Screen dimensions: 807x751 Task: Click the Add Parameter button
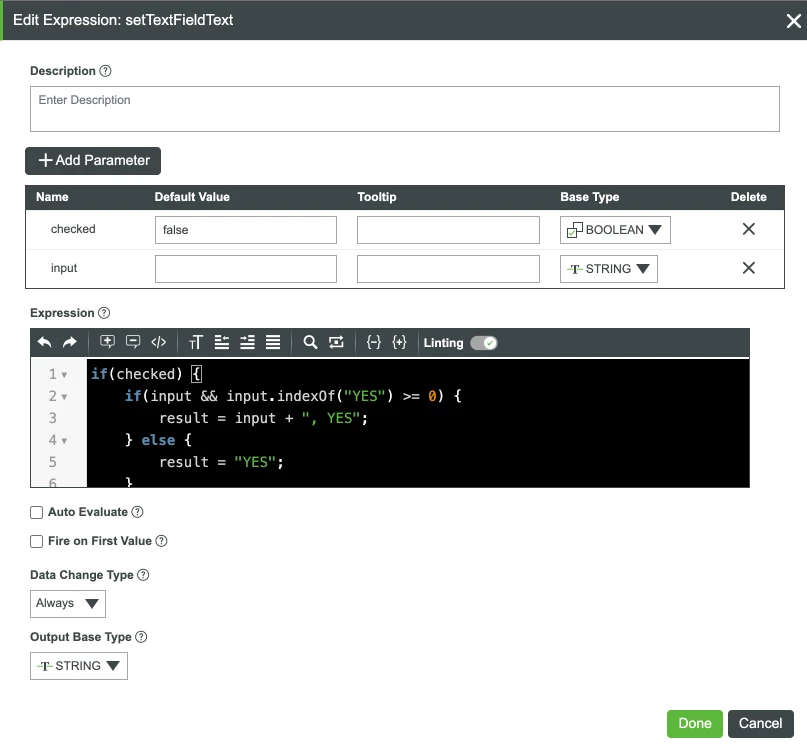coord(93,161)
